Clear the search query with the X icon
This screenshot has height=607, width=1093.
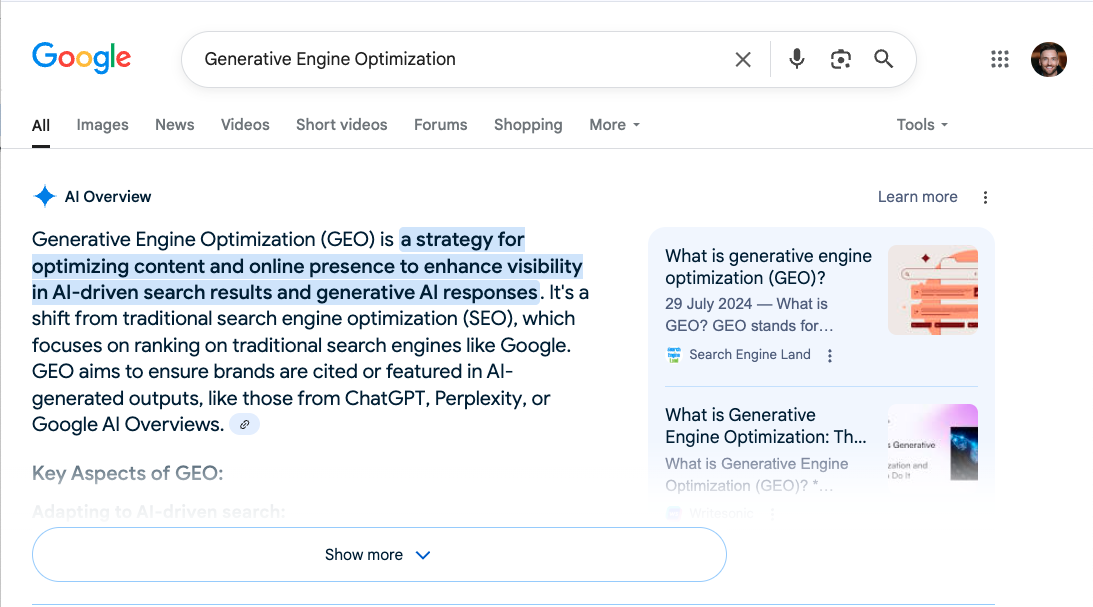click(x=743, y=60)
